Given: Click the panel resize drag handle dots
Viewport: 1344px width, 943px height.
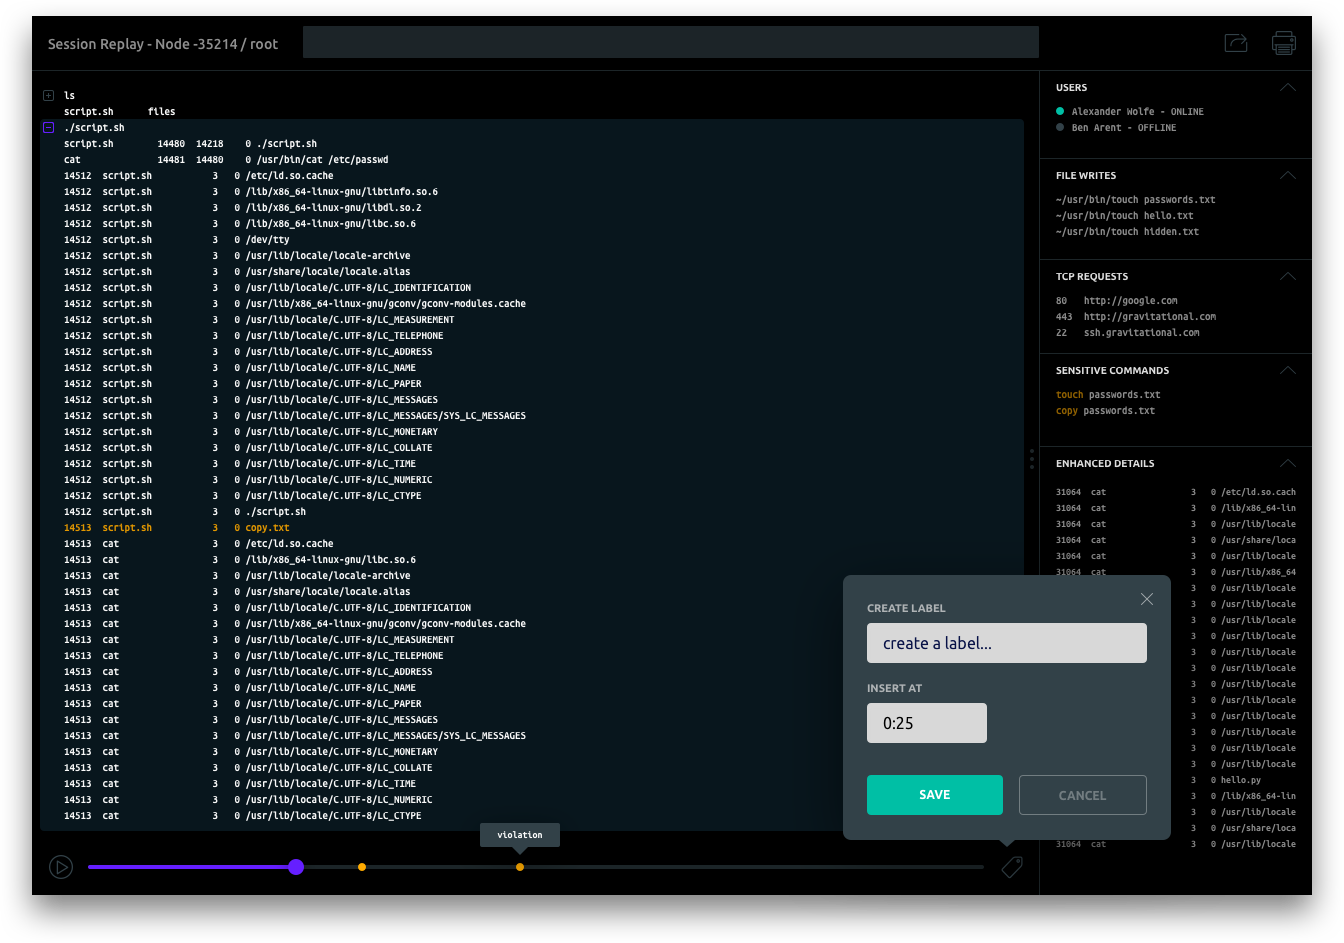Looking at the screenshot, I should pos(1032,459).
